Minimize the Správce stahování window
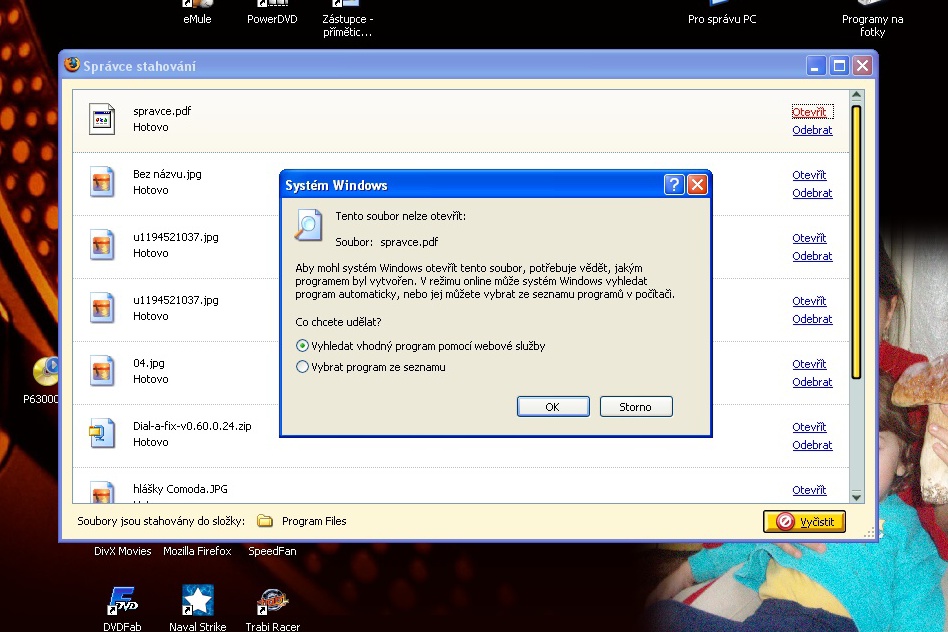The image size is (948, 632). pyautogui.click(x=816, y=65)
